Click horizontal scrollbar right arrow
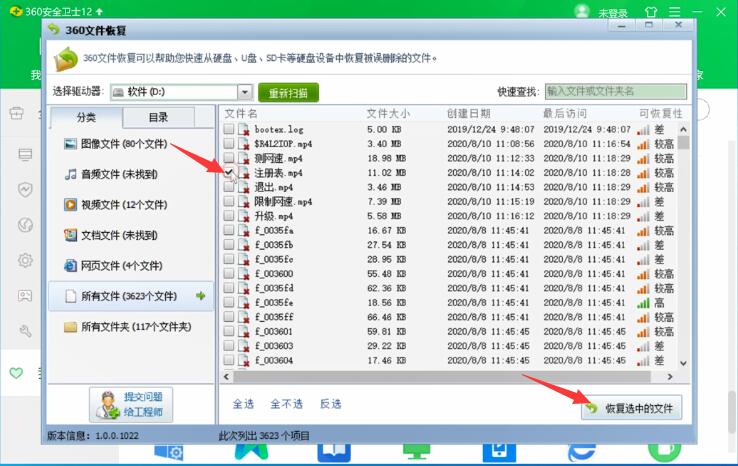The height and width of the screenshot is (466, 738). tap(670, 377)
